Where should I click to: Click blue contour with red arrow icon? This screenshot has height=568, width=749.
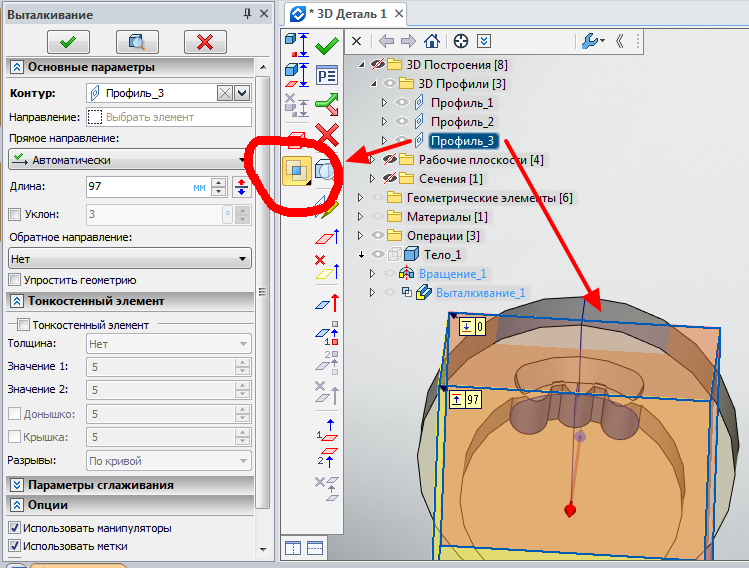click(328, 303)
